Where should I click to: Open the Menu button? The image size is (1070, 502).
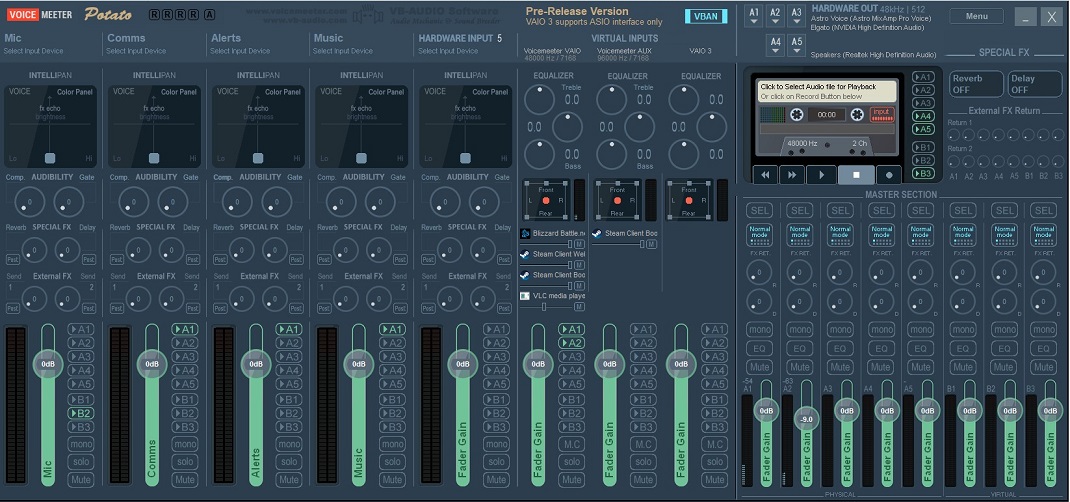pyautogui.click(x=976, y=16)
